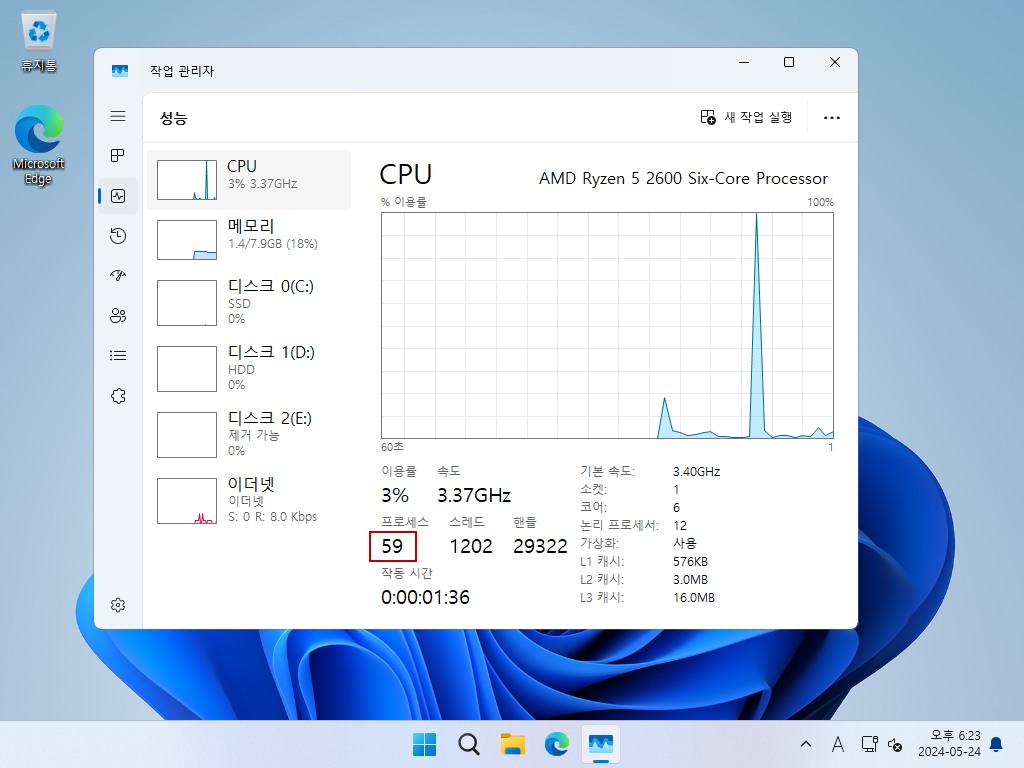
Task: Select the CPU performance item
Action: pos(249,180)
